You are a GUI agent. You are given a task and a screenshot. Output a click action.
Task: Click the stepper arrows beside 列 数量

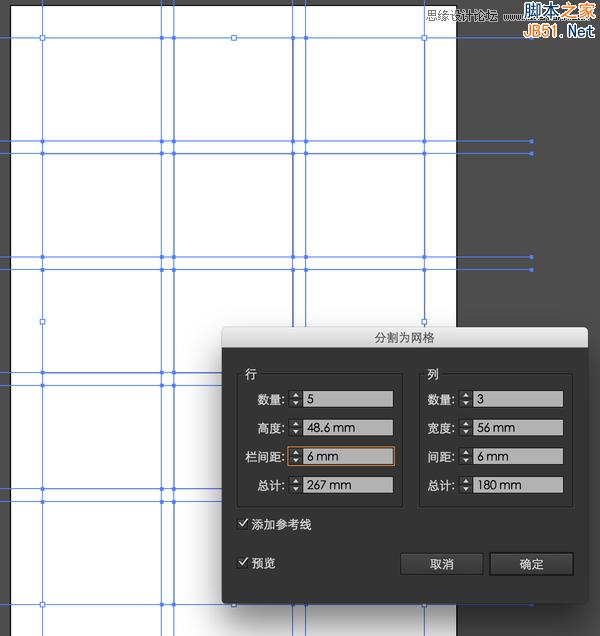point(466,399)
